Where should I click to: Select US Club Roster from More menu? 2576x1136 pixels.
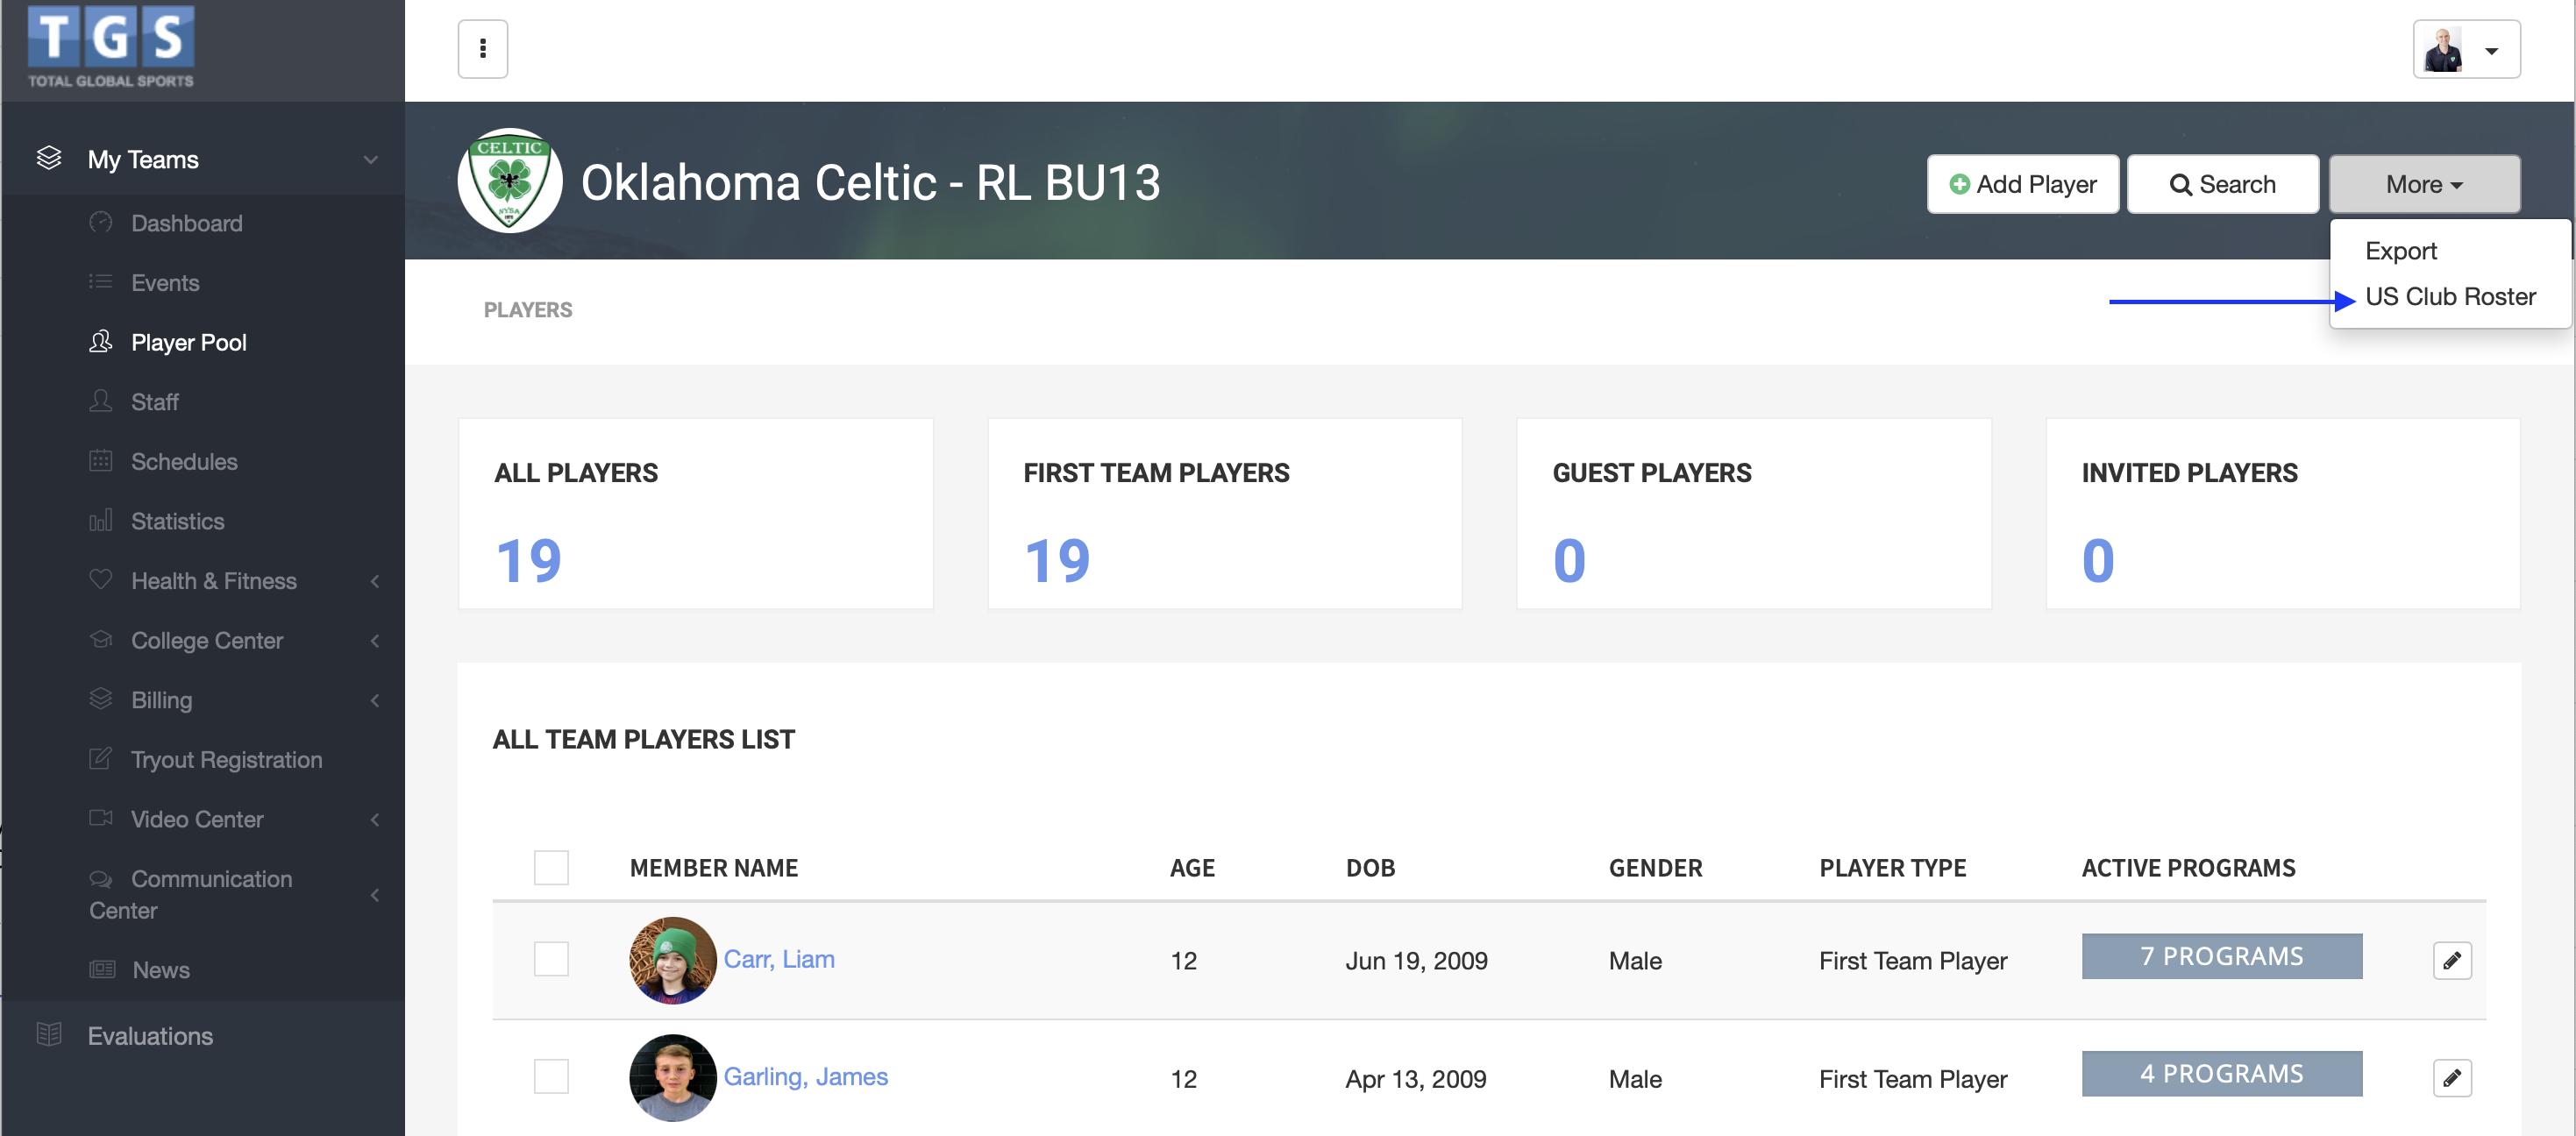click(x=2449, y=297)
